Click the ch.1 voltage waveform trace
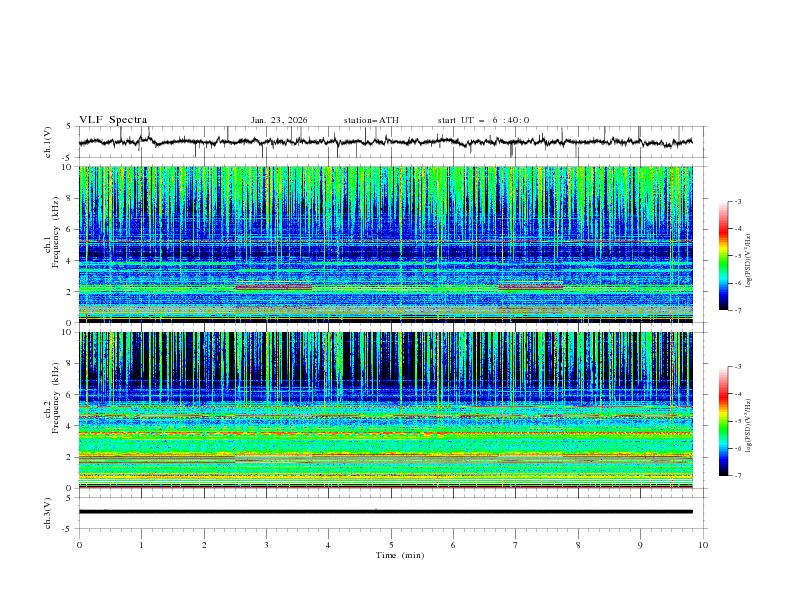Viewport: 792px width, 612px height. point(385,142)
